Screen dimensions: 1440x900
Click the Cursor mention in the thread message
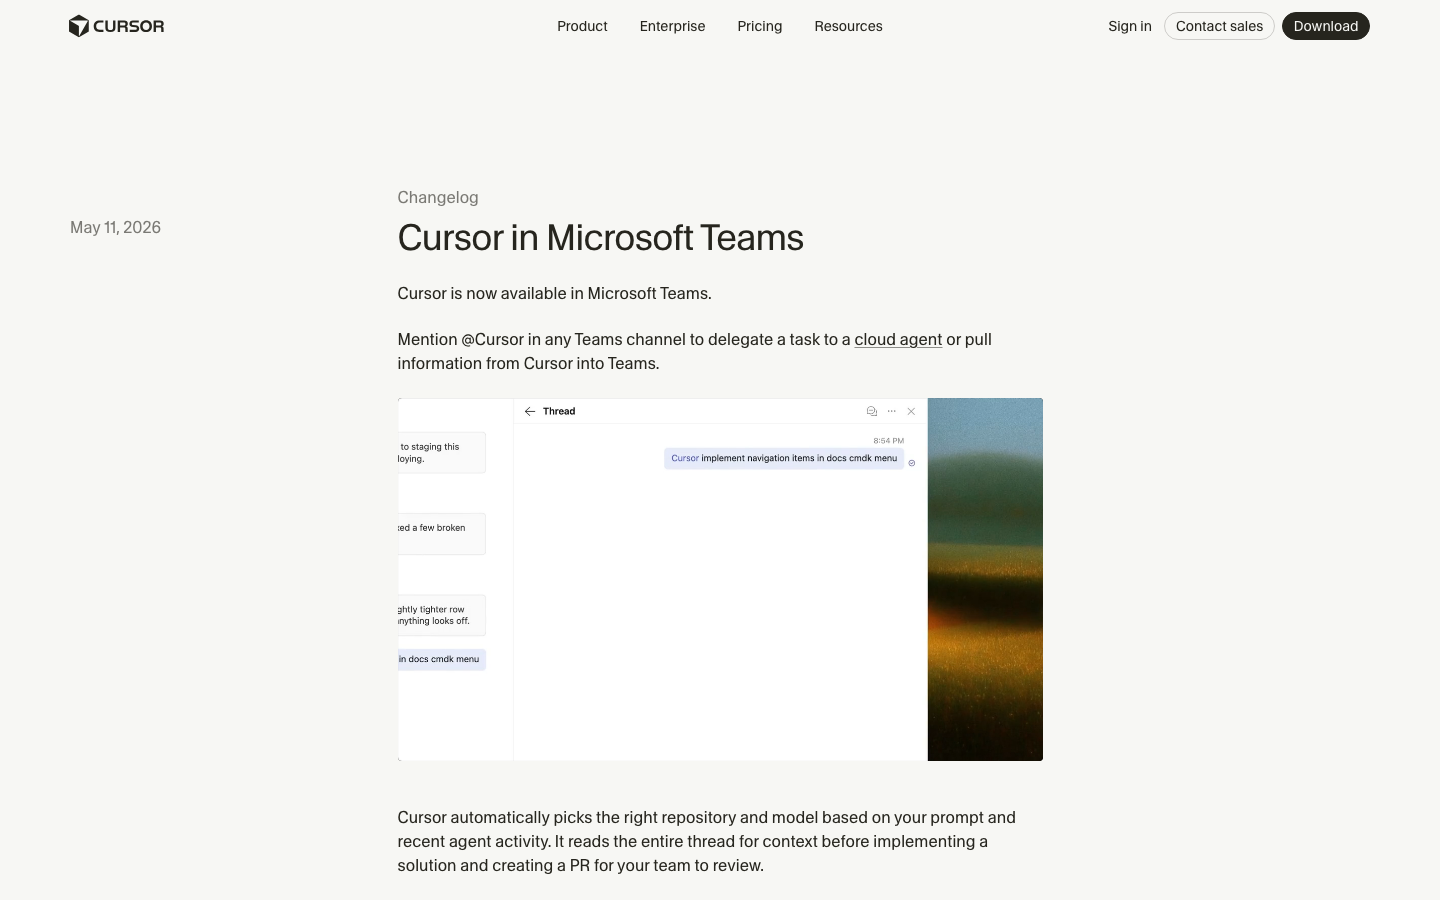coord(685,458)
